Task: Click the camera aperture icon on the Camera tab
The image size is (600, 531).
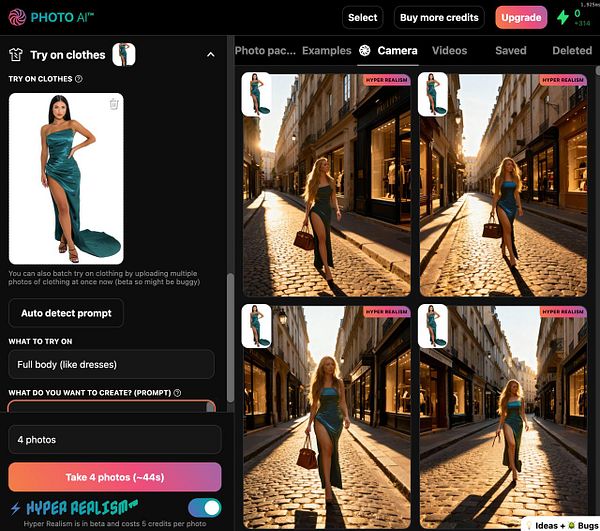Action: pos(365,50)
